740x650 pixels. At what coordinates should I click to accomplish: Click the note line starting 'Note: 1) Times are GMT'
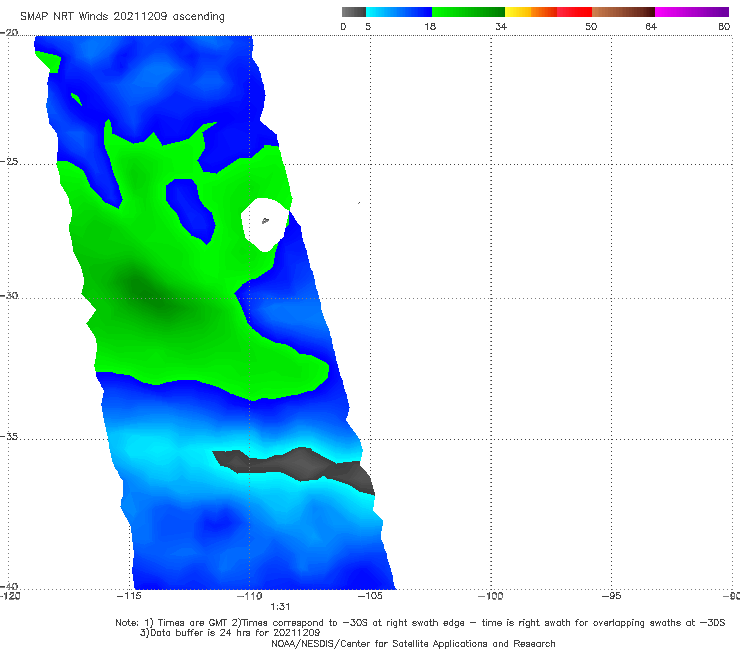[420, 623]
